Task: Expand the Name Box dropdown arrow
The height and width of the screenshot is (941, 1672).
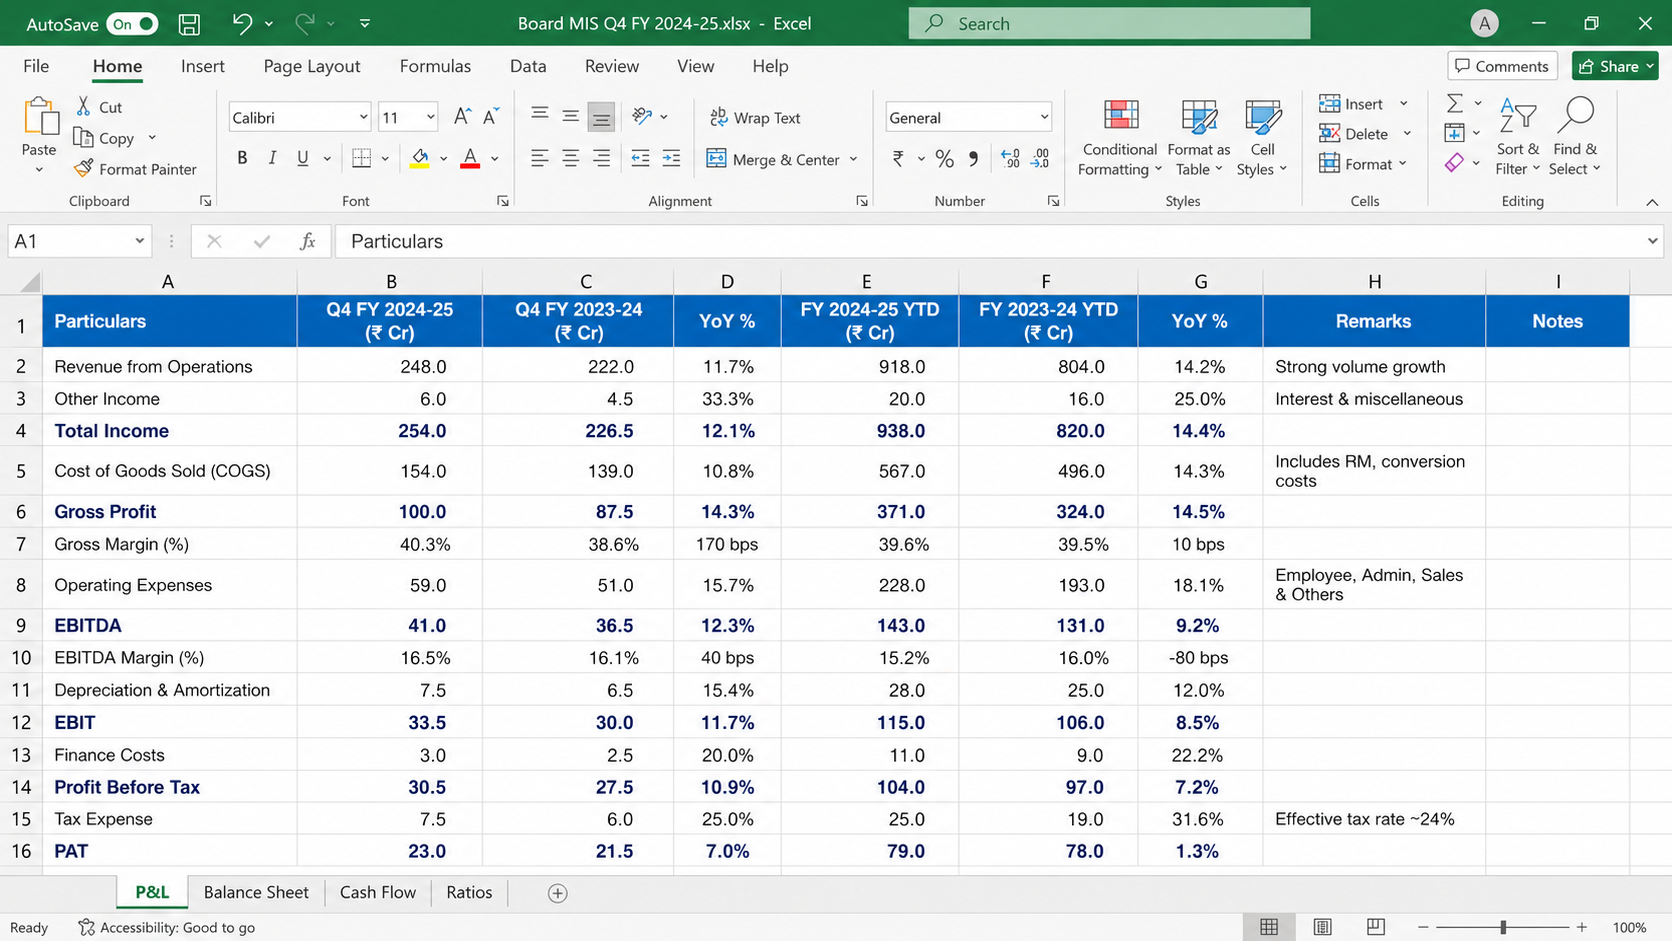Action: [x=140, y=241]
